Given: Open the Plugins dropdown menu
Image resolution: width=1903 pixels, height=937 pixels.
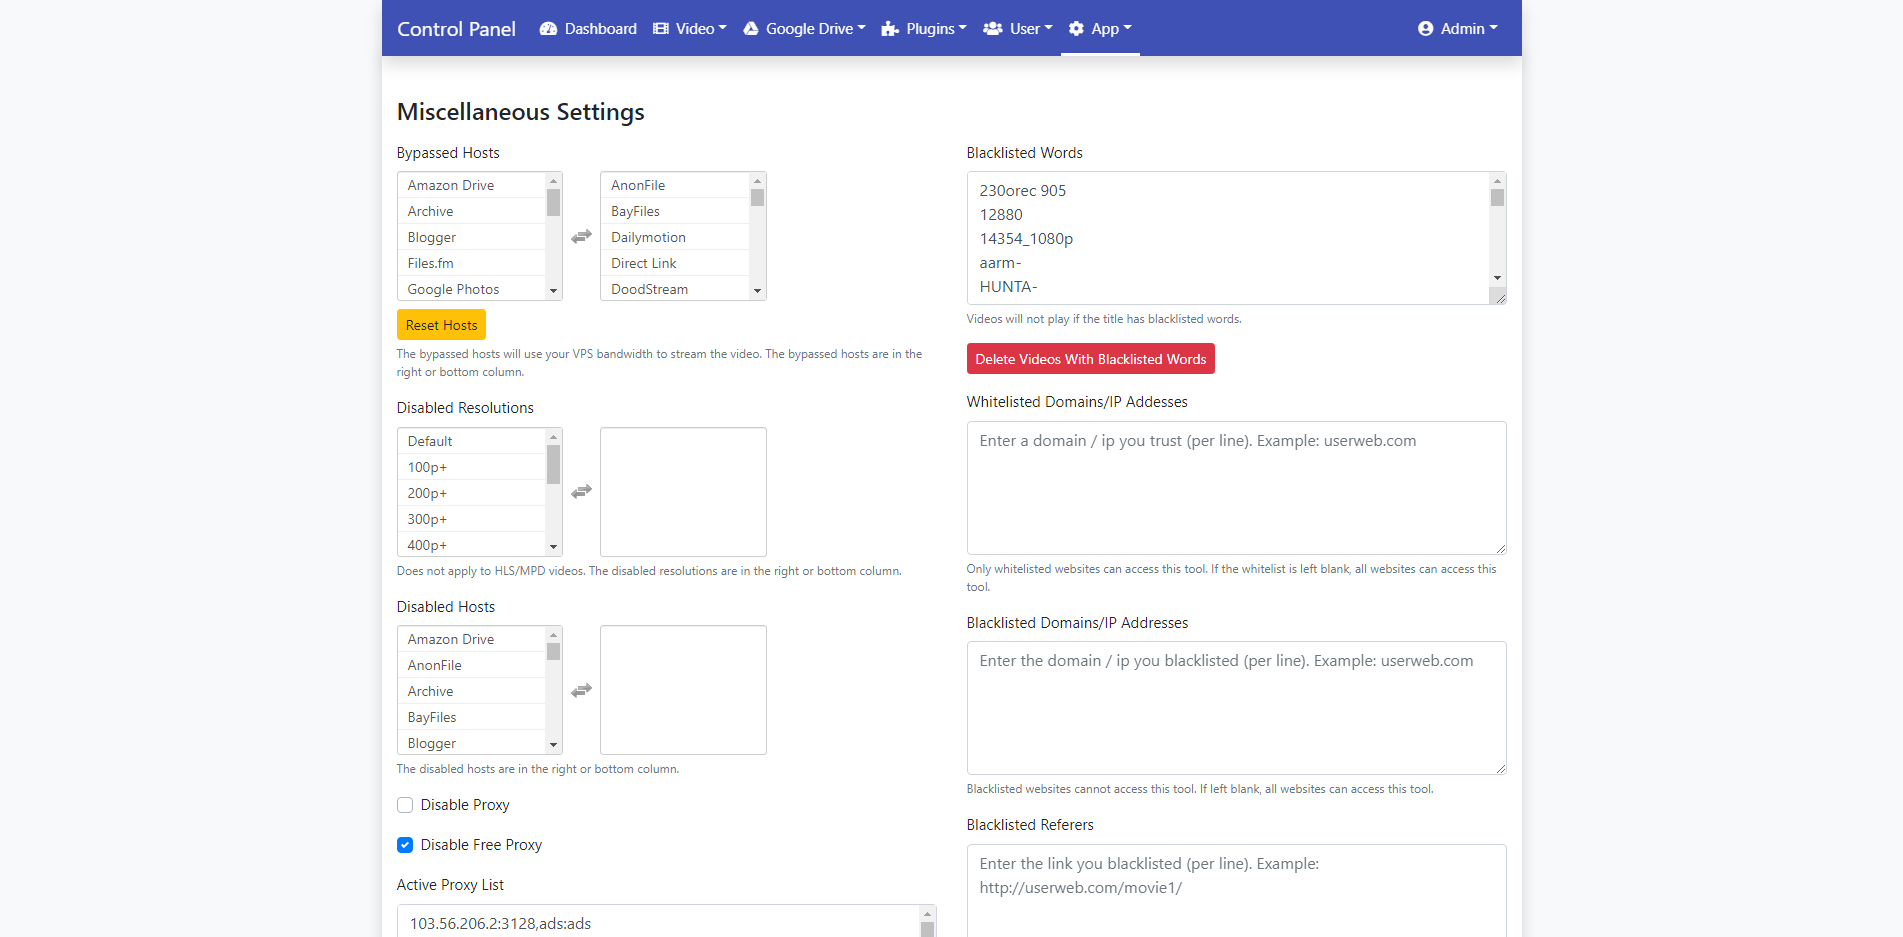Looking at the screenshot, I should click(924, 29).
